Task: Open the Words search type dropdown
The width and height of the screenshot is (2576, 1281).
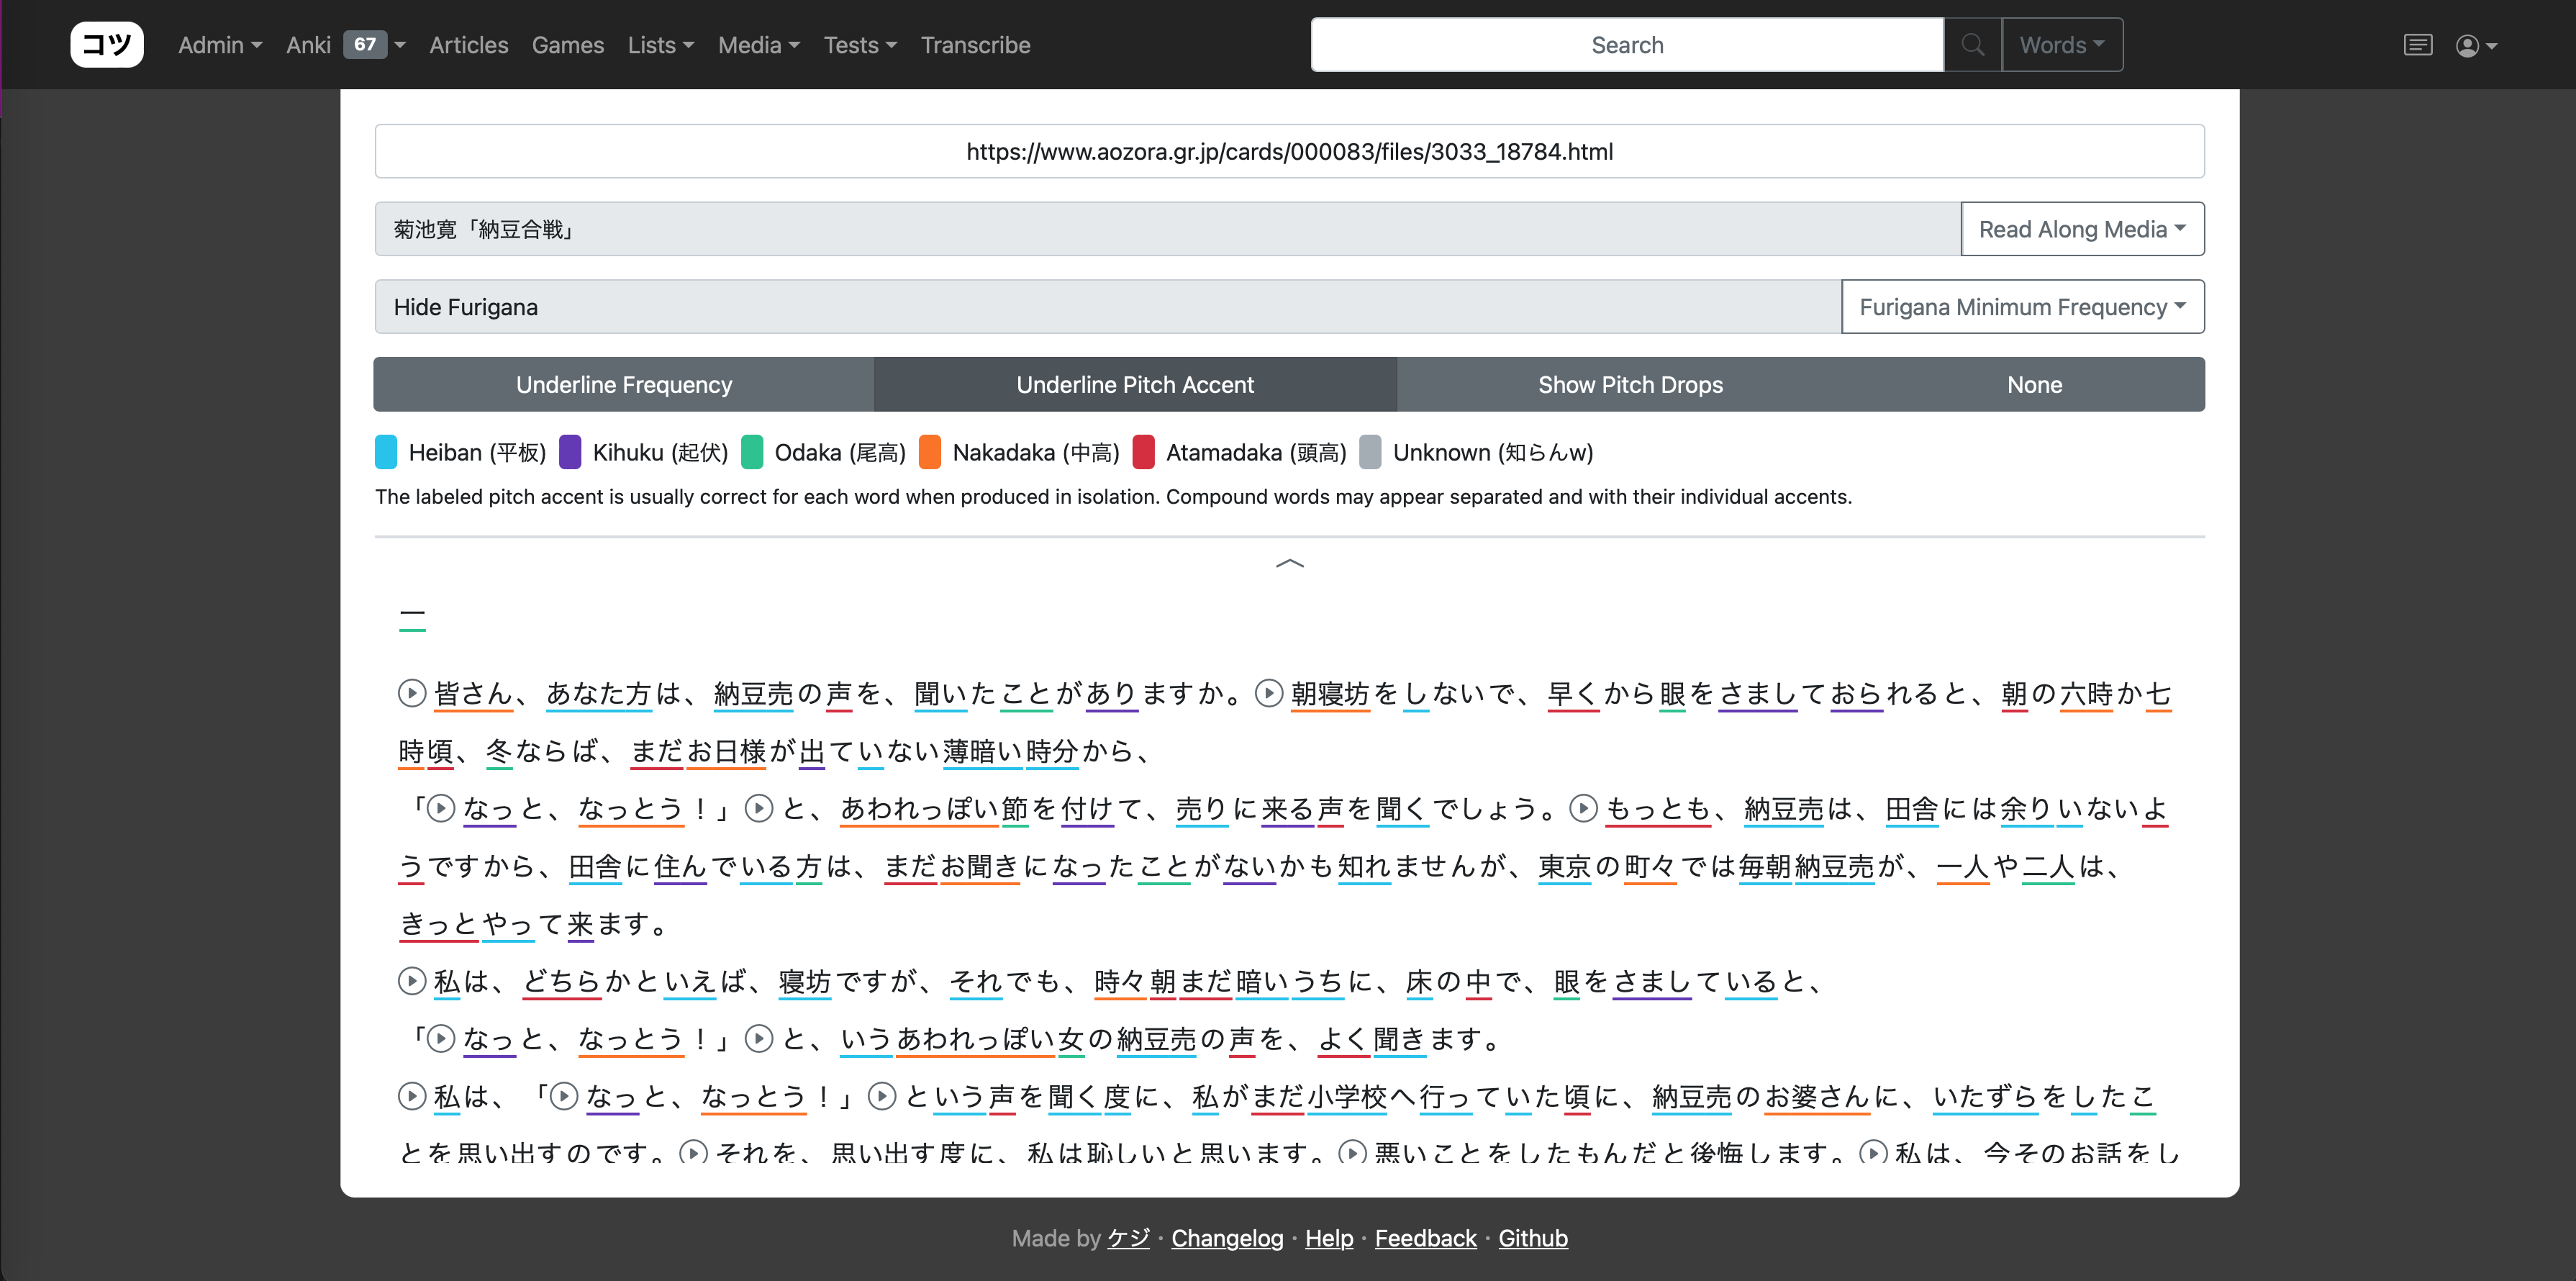Action: [x=2061, y=45]
